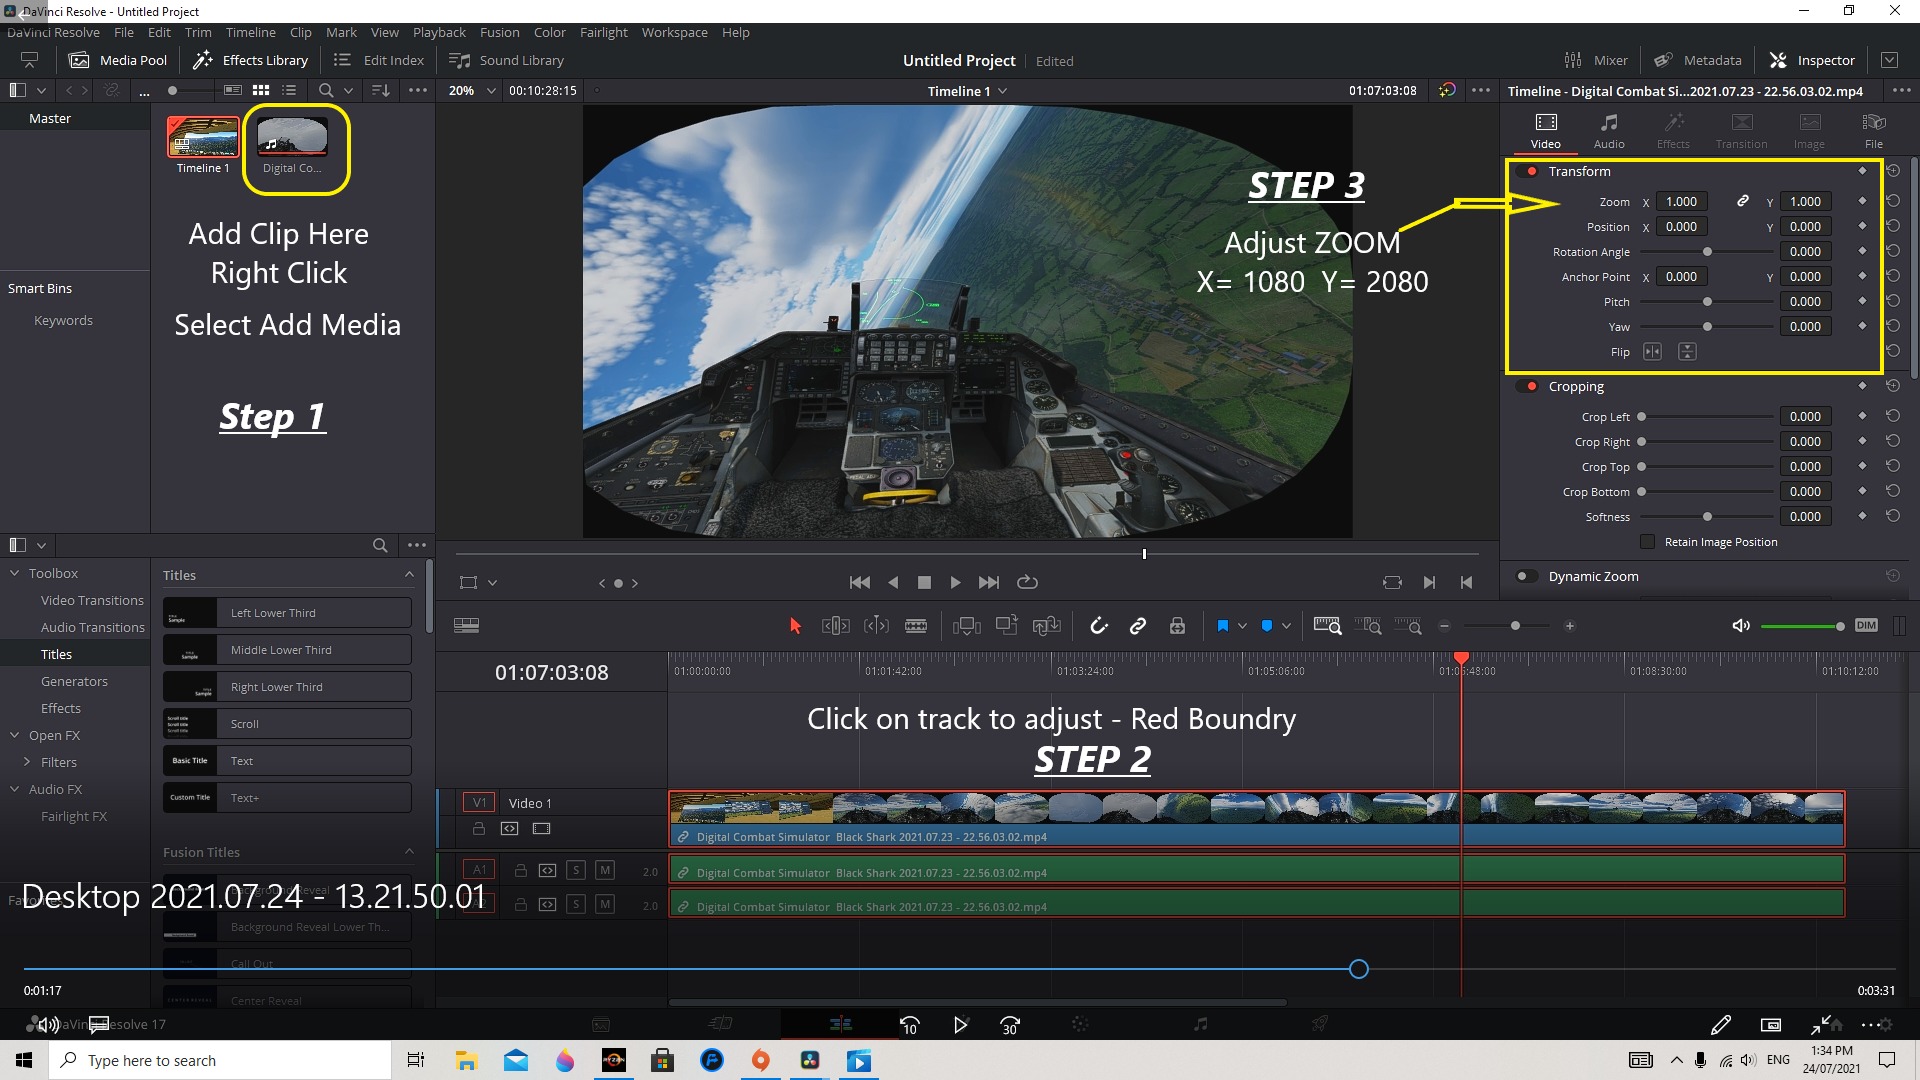Reset the Zoom parameter
Screen dimensions: 1920x1080
(x=1893, y=201)
